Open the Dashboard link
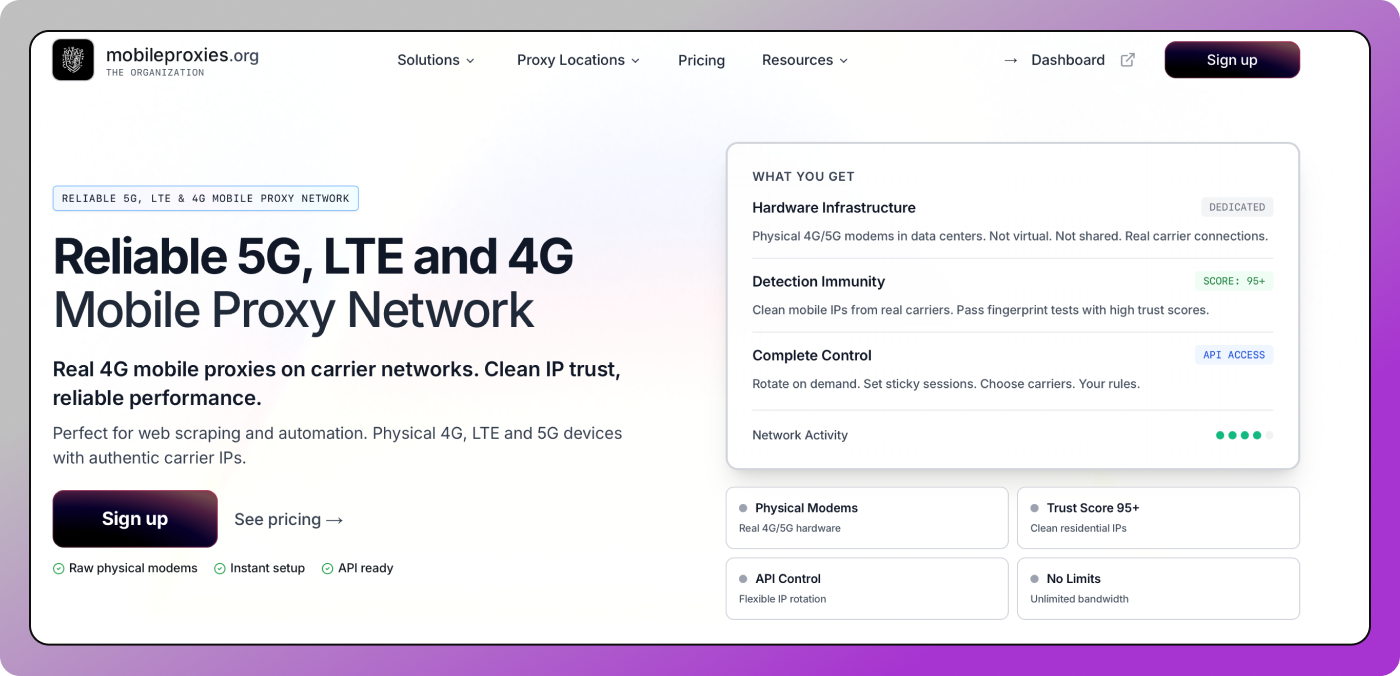Image resolution: width=1400 pixels, height=676 pixels. pyautogui.click(x=1067, y=60)
